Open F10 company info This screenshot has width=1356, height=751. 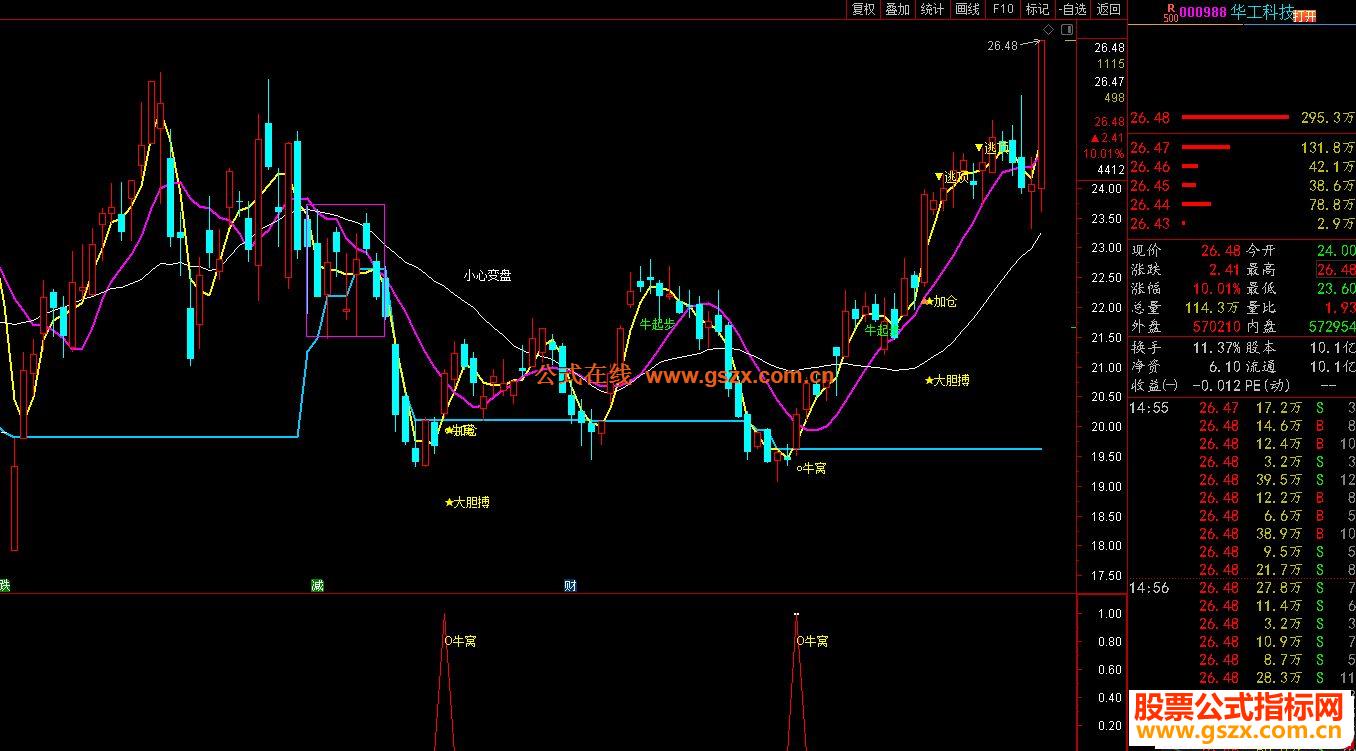[x=1002, y=9]
